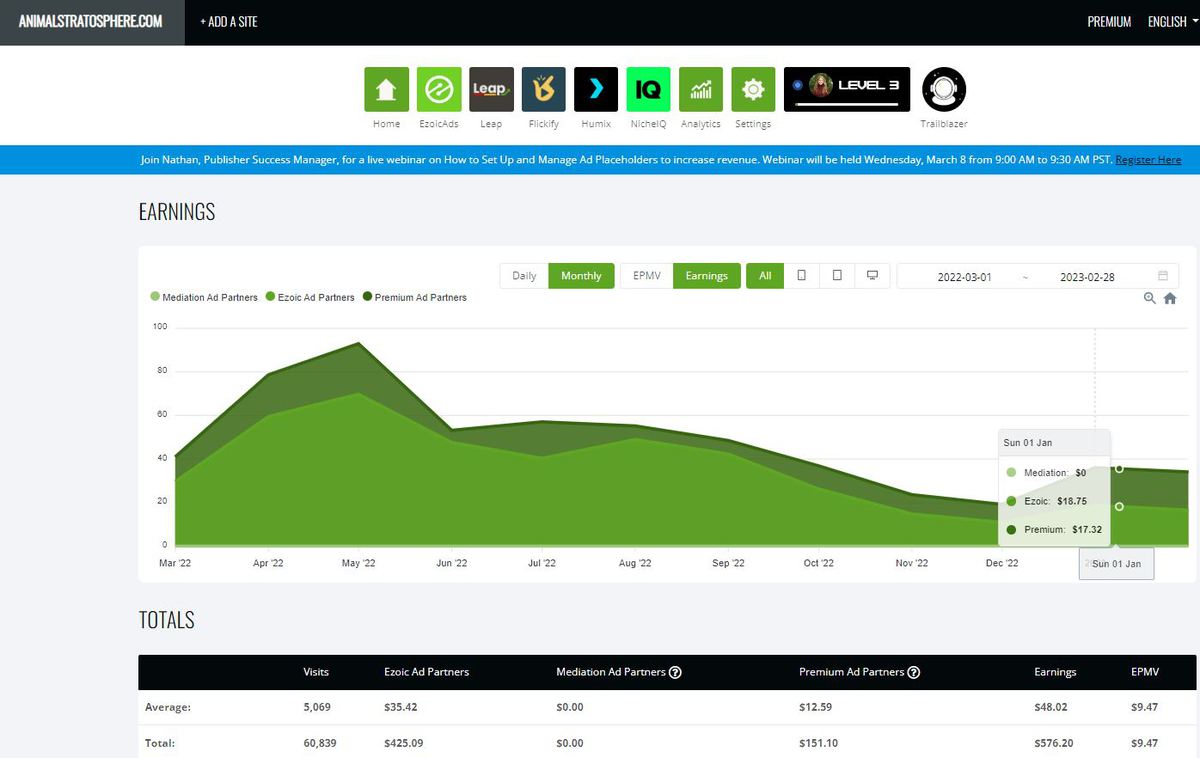Open the Settings gear icon

click(x=753, y=89)
